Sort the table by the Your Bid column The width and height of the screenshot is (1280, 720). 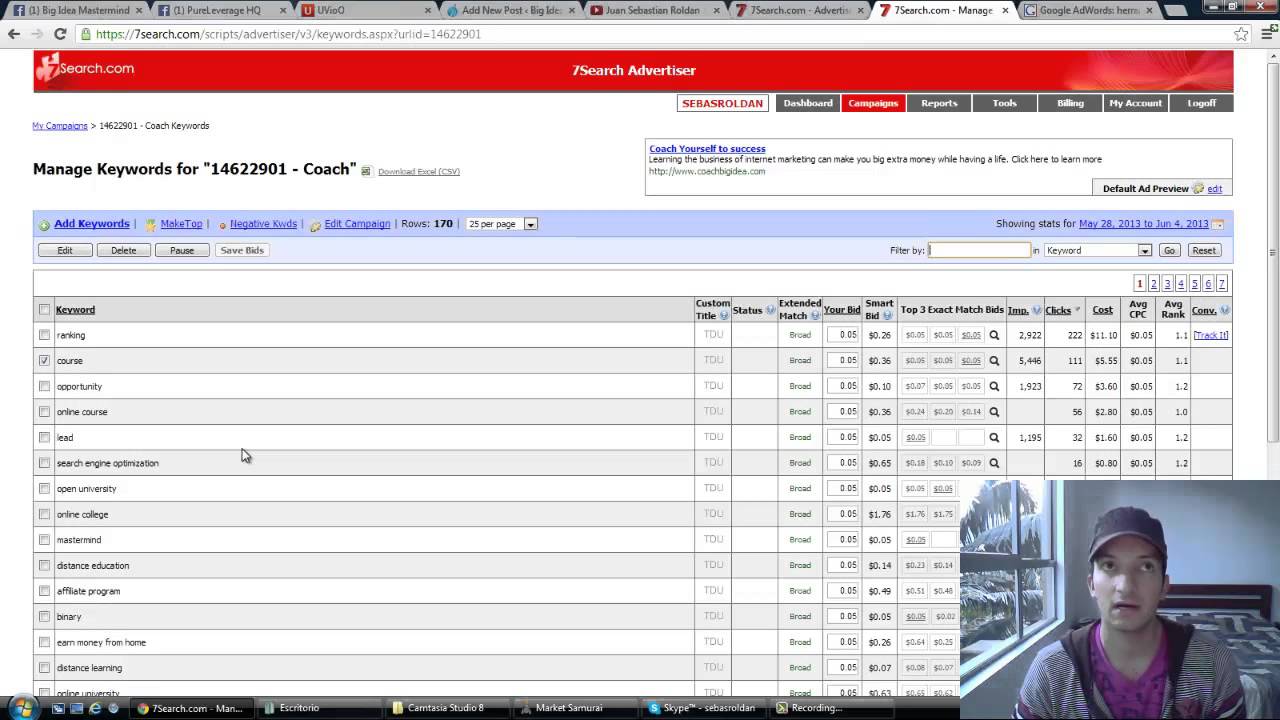pos(842,310)
